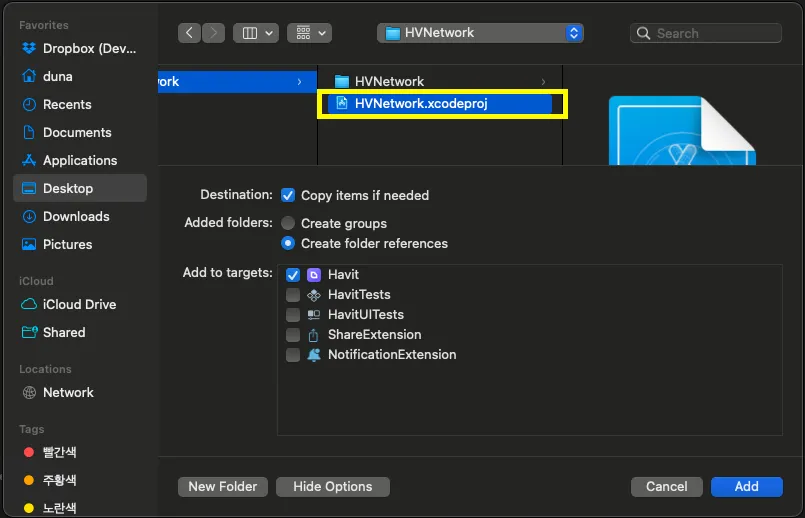Select the orange tag 주황색

pos(80,481)
